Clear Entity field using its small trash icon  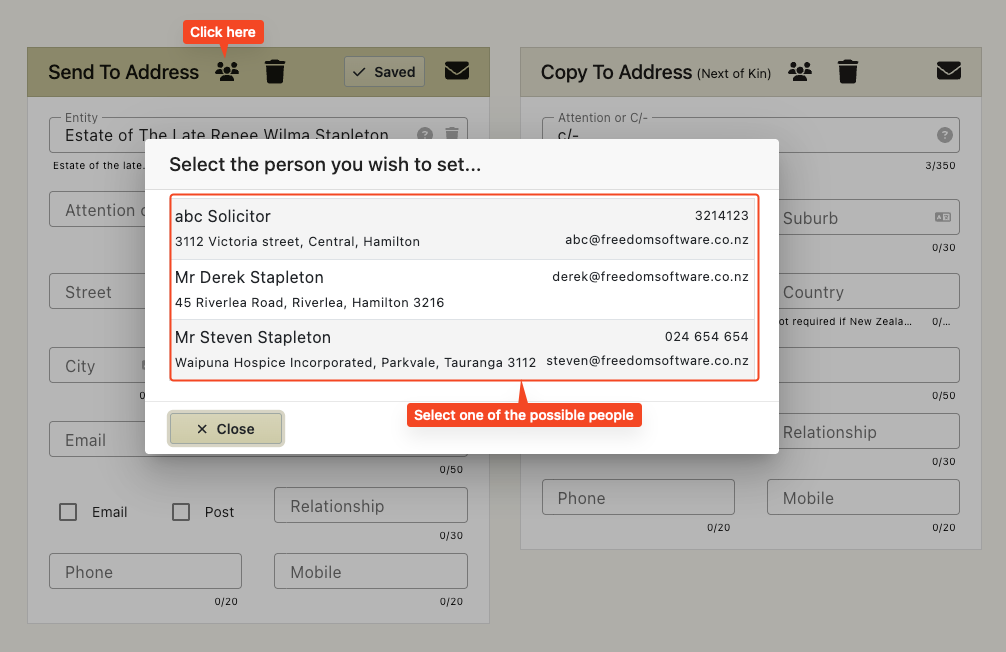click(x=452, y=133)
